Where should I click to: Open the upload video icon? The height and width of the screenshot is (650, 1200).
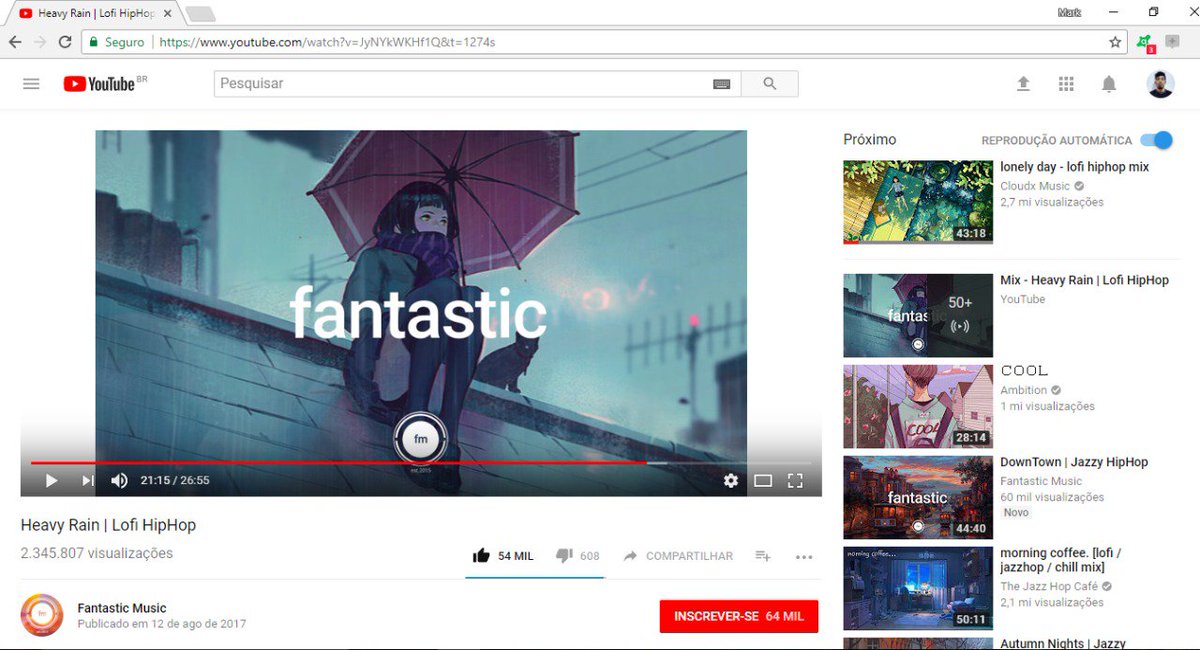(x=1023, y=85)
